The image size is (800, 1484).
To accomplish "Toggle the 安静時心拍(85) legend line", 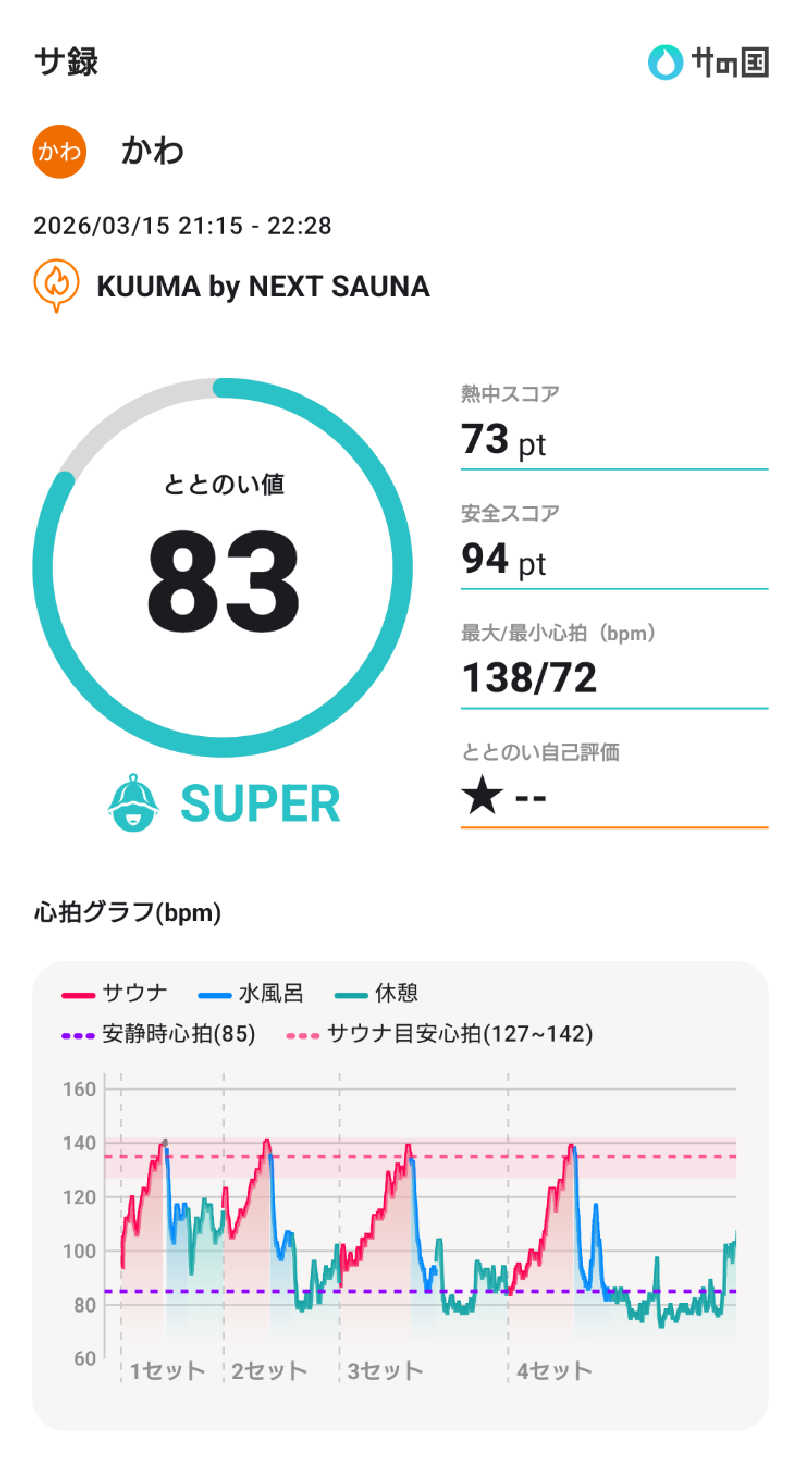I will [x=159, y=1034].
